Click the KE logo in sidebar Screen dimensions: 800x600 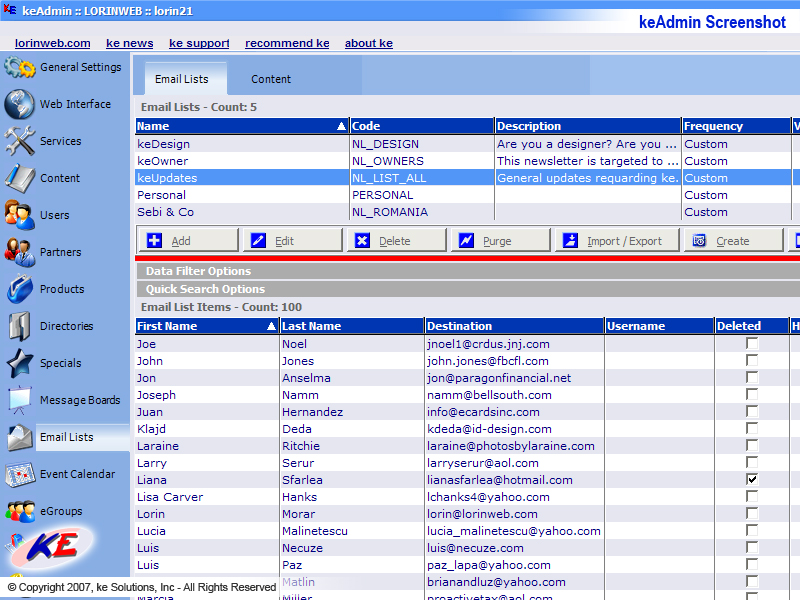click(52, 546)
